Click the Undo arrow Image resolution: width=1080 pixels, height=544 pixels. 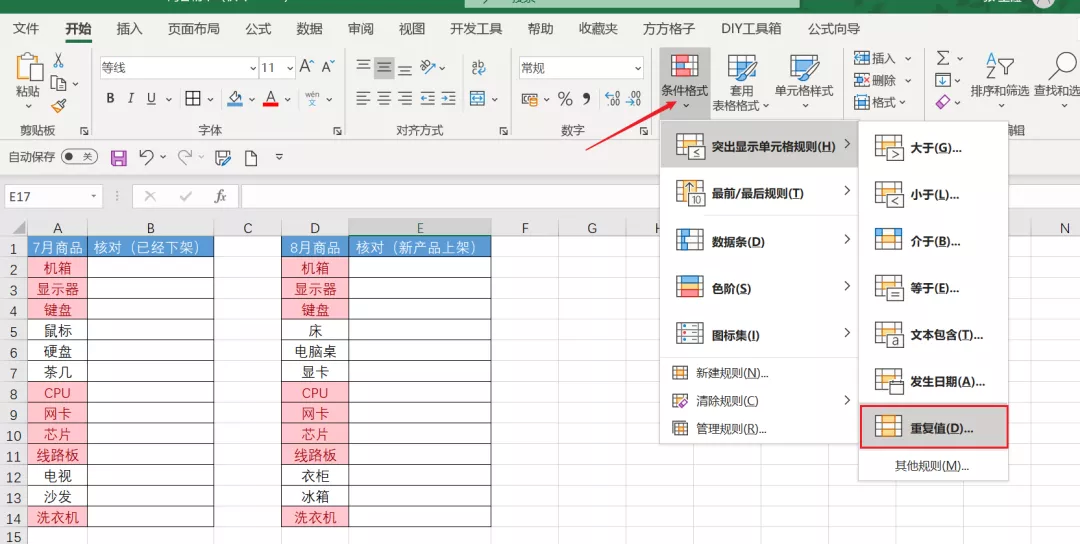[146, 158]
